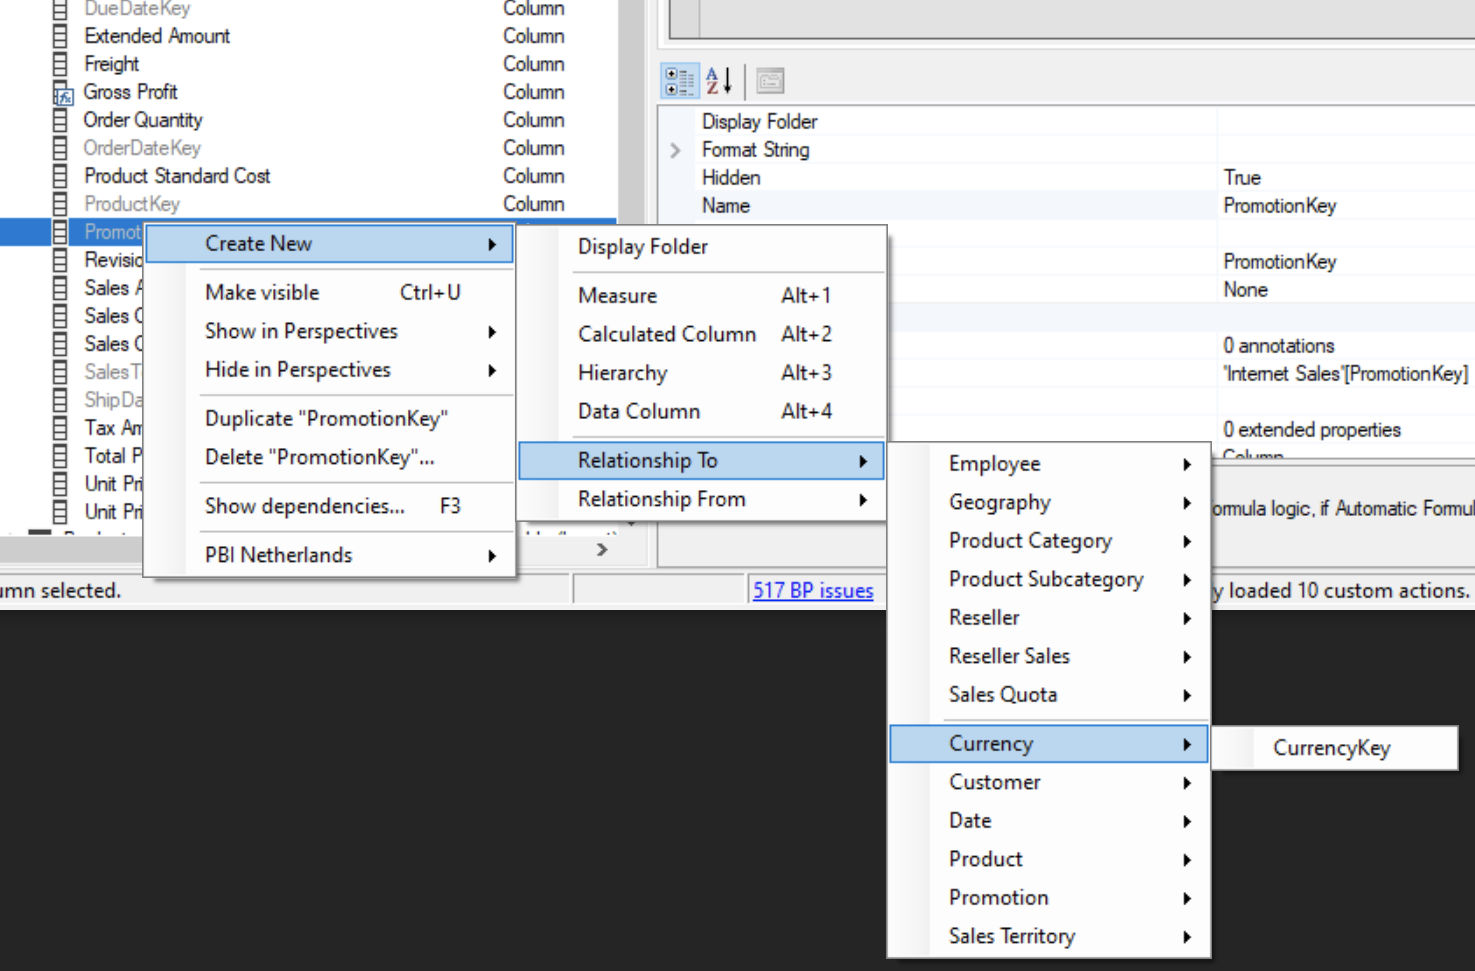Click the Gross Profit calculated column icon

click(x=62, y=92)
